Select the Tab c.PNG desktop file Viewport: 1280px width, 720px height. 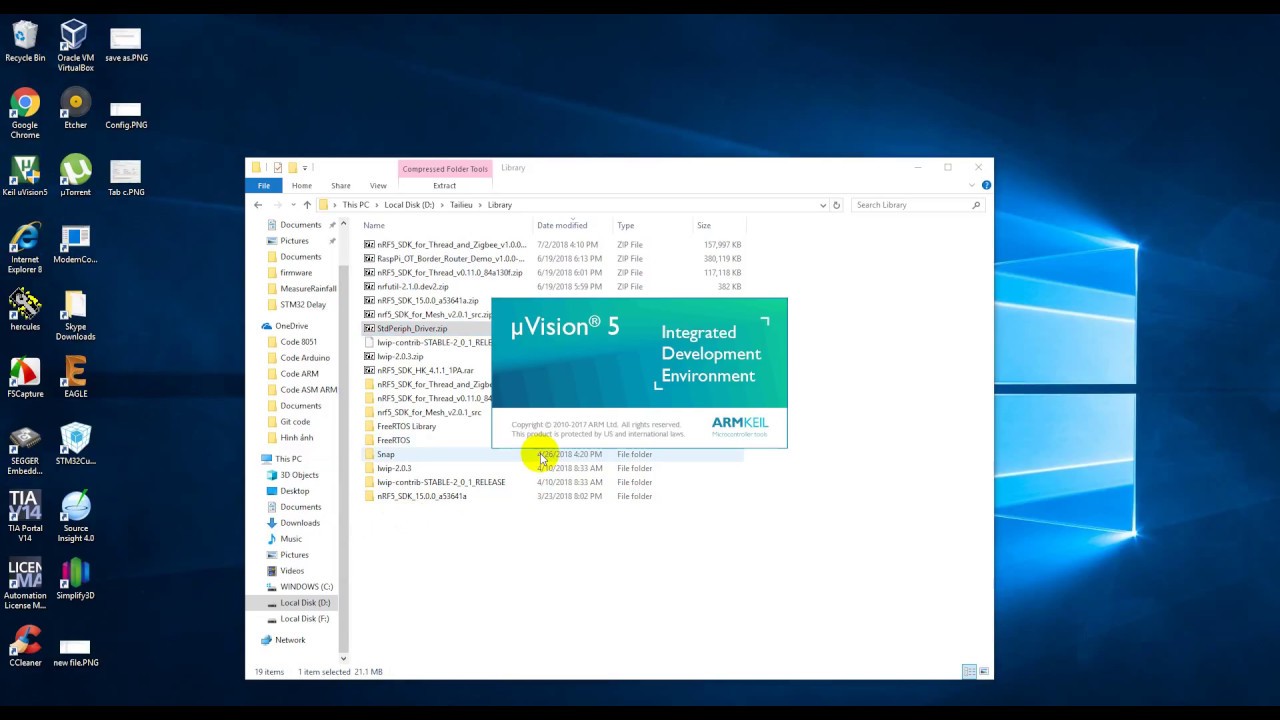pos(126,178)
